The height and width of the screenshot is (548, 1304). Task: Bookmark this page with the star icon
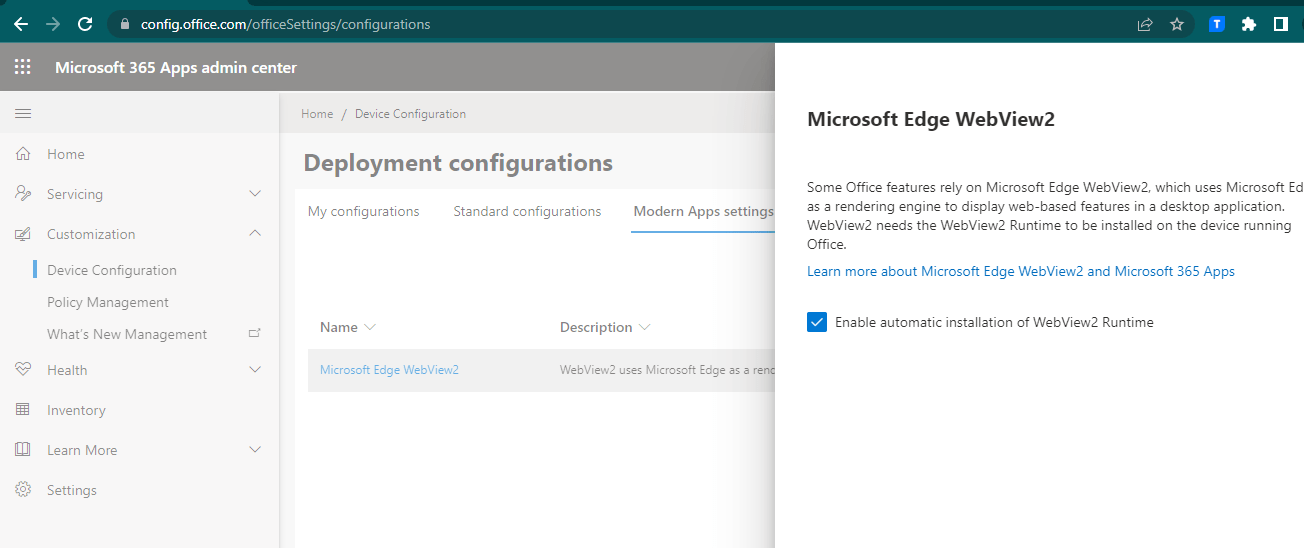(x=1177, y=24)
